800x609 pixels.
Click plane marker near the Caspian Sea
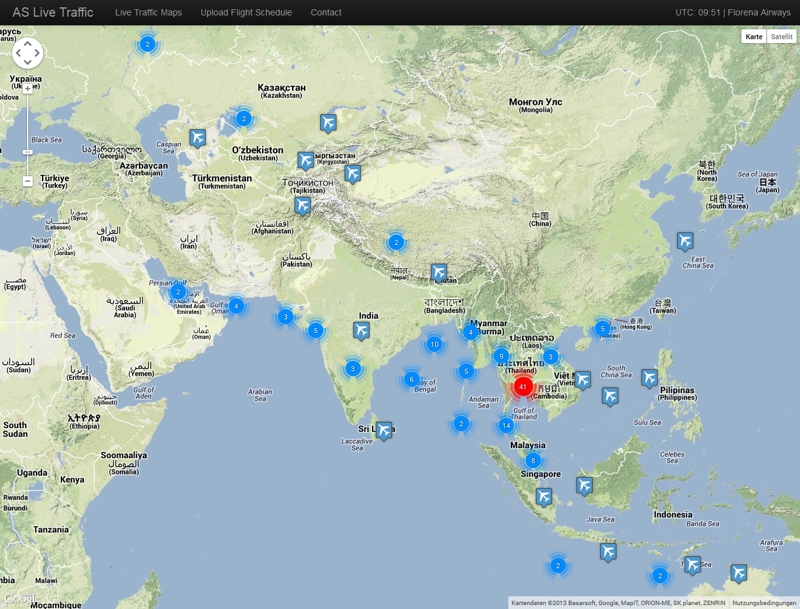197,138
